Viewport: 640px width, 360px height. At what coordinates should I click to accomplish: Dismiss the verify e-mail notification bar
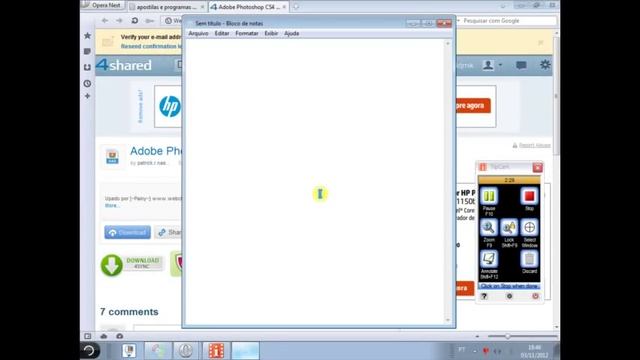[540, 42]
